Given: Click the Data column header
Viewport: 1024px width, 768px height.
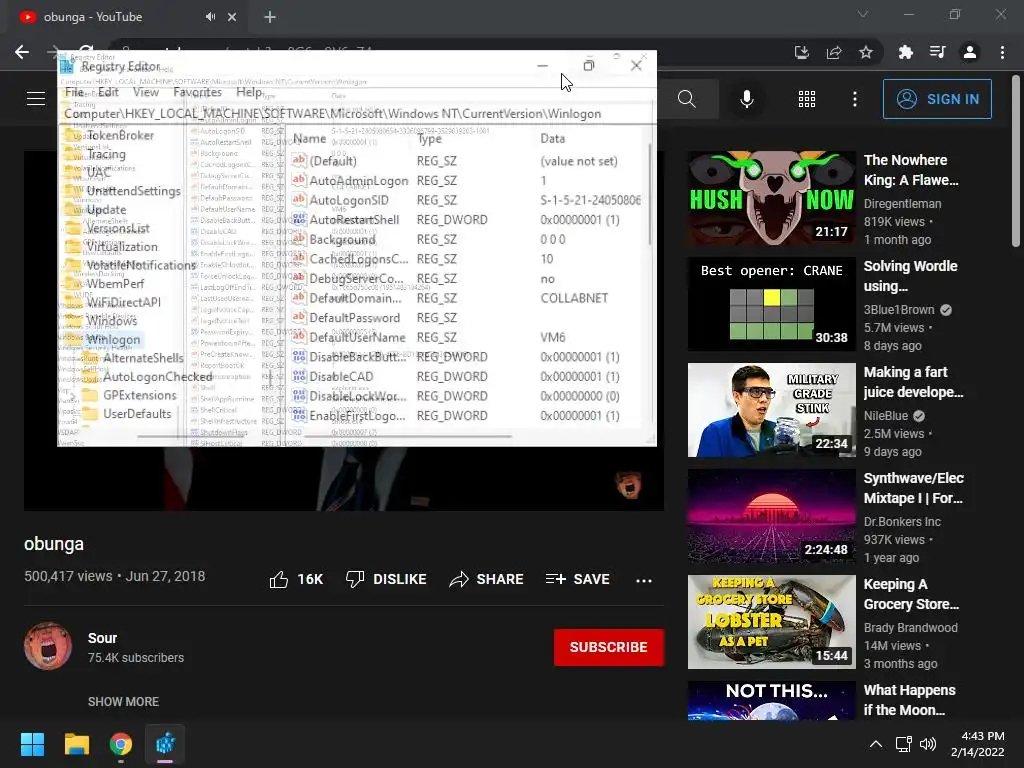Looking at the screenshot, I should (552, 138).
